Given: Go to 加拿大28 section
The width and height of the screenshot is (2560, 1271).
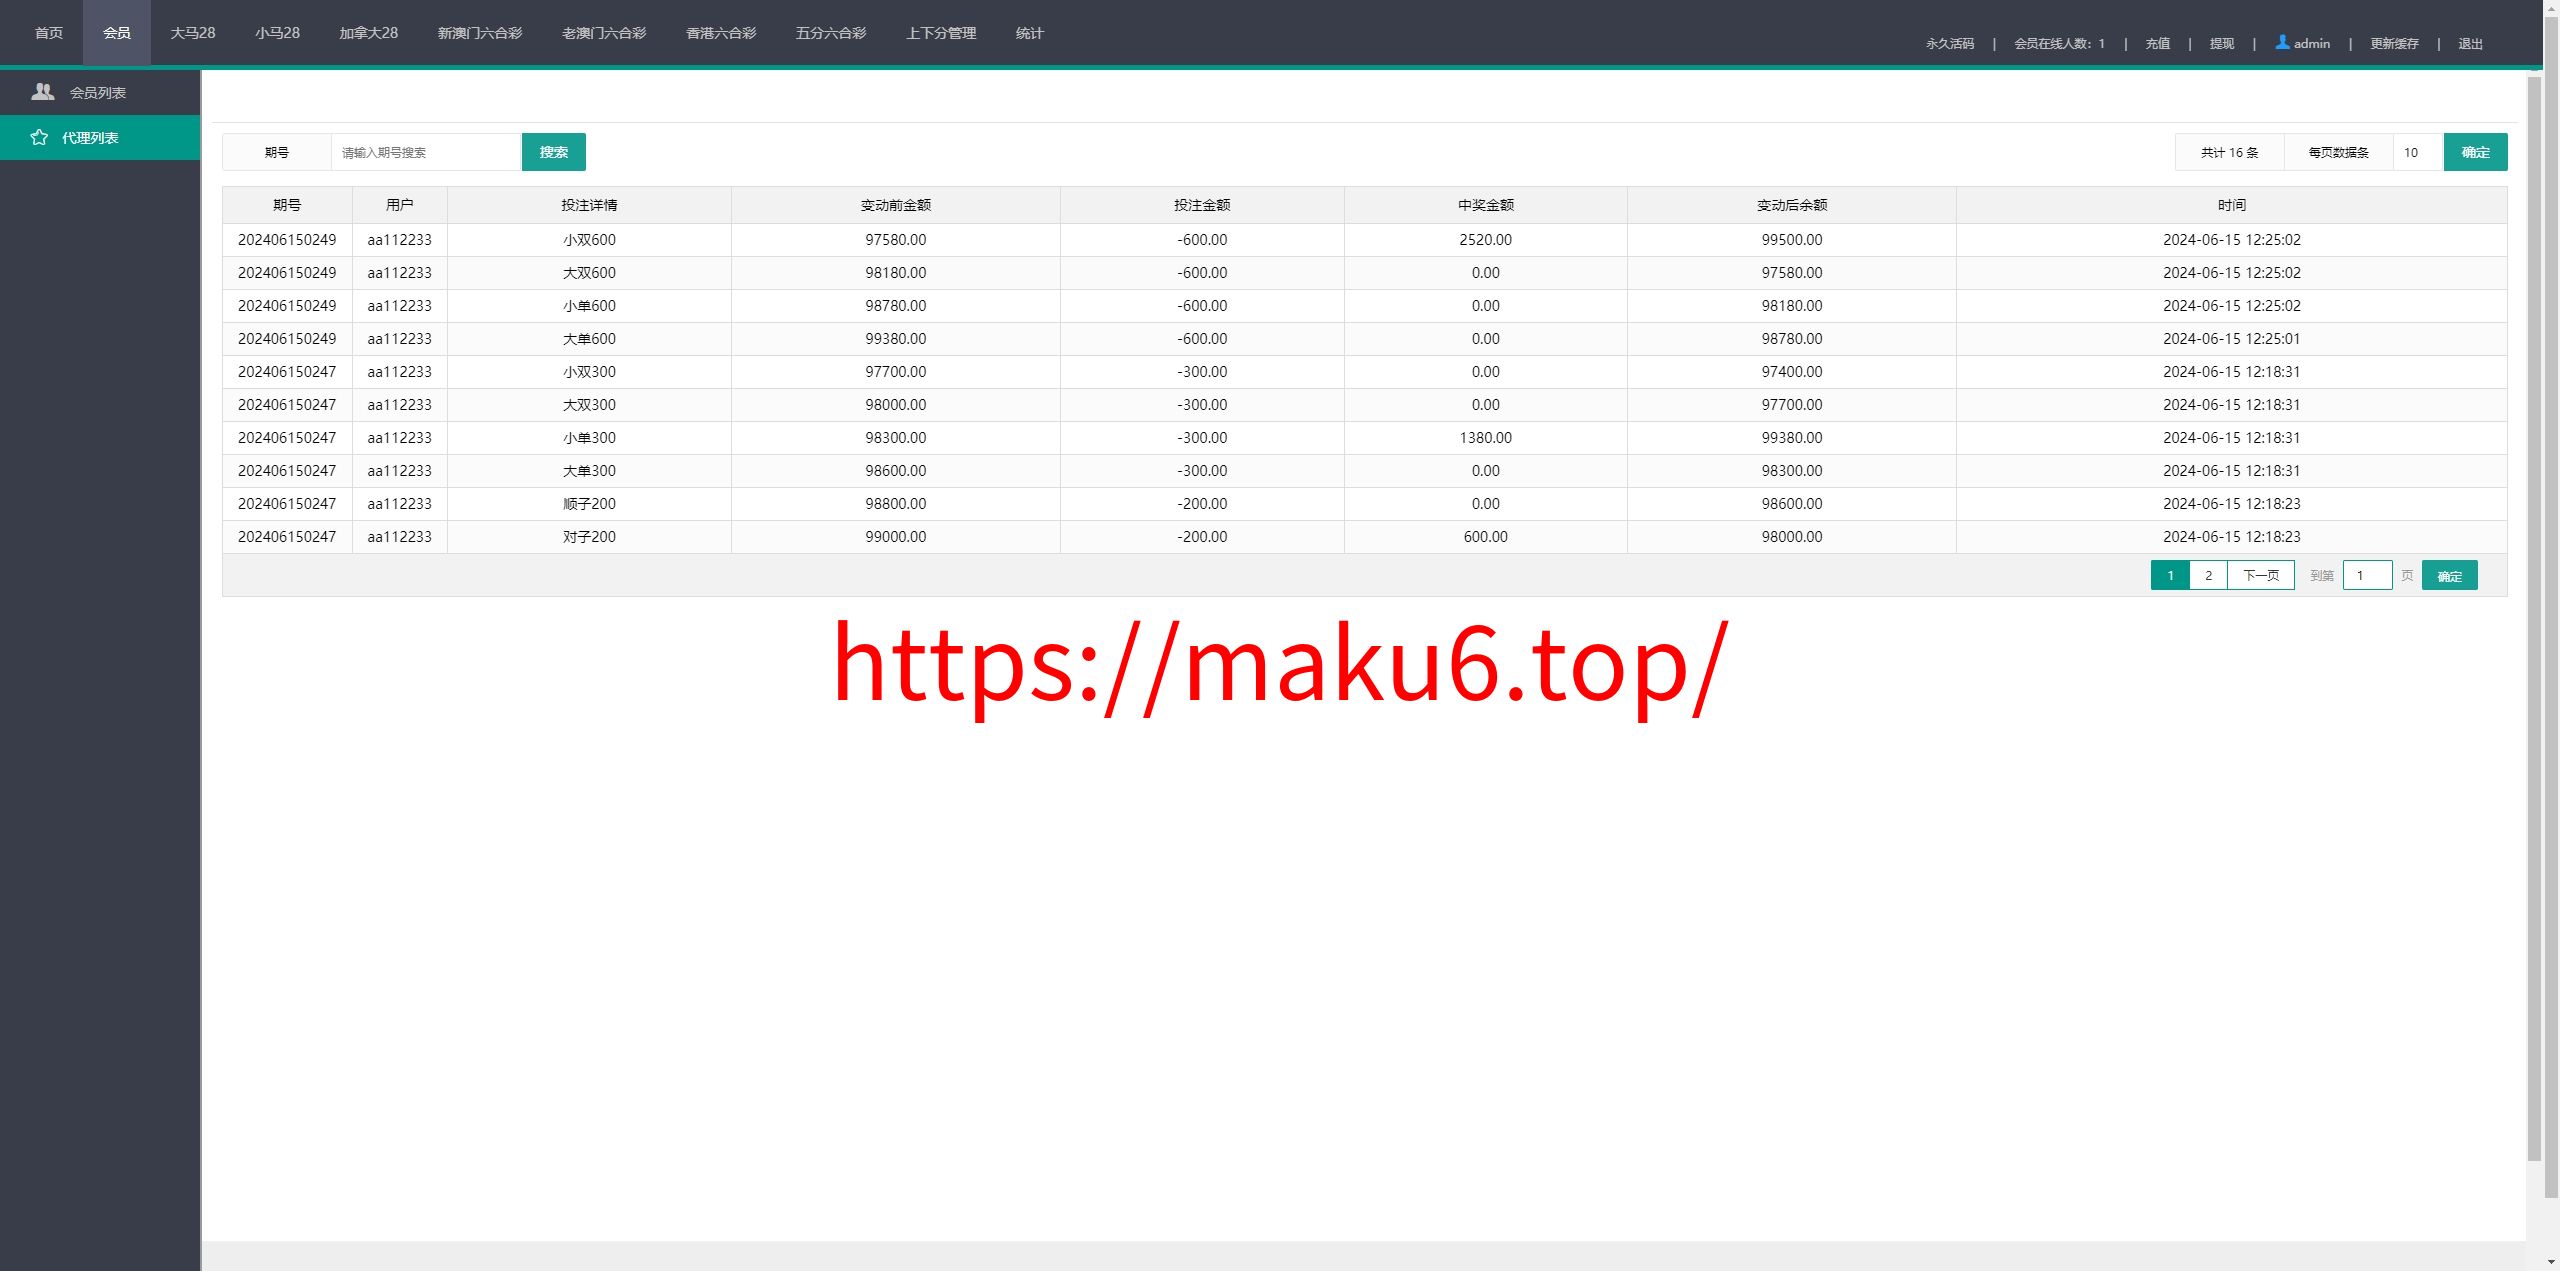Looking at the screenshot, I should pyautogui.click(x=368, y=33).
